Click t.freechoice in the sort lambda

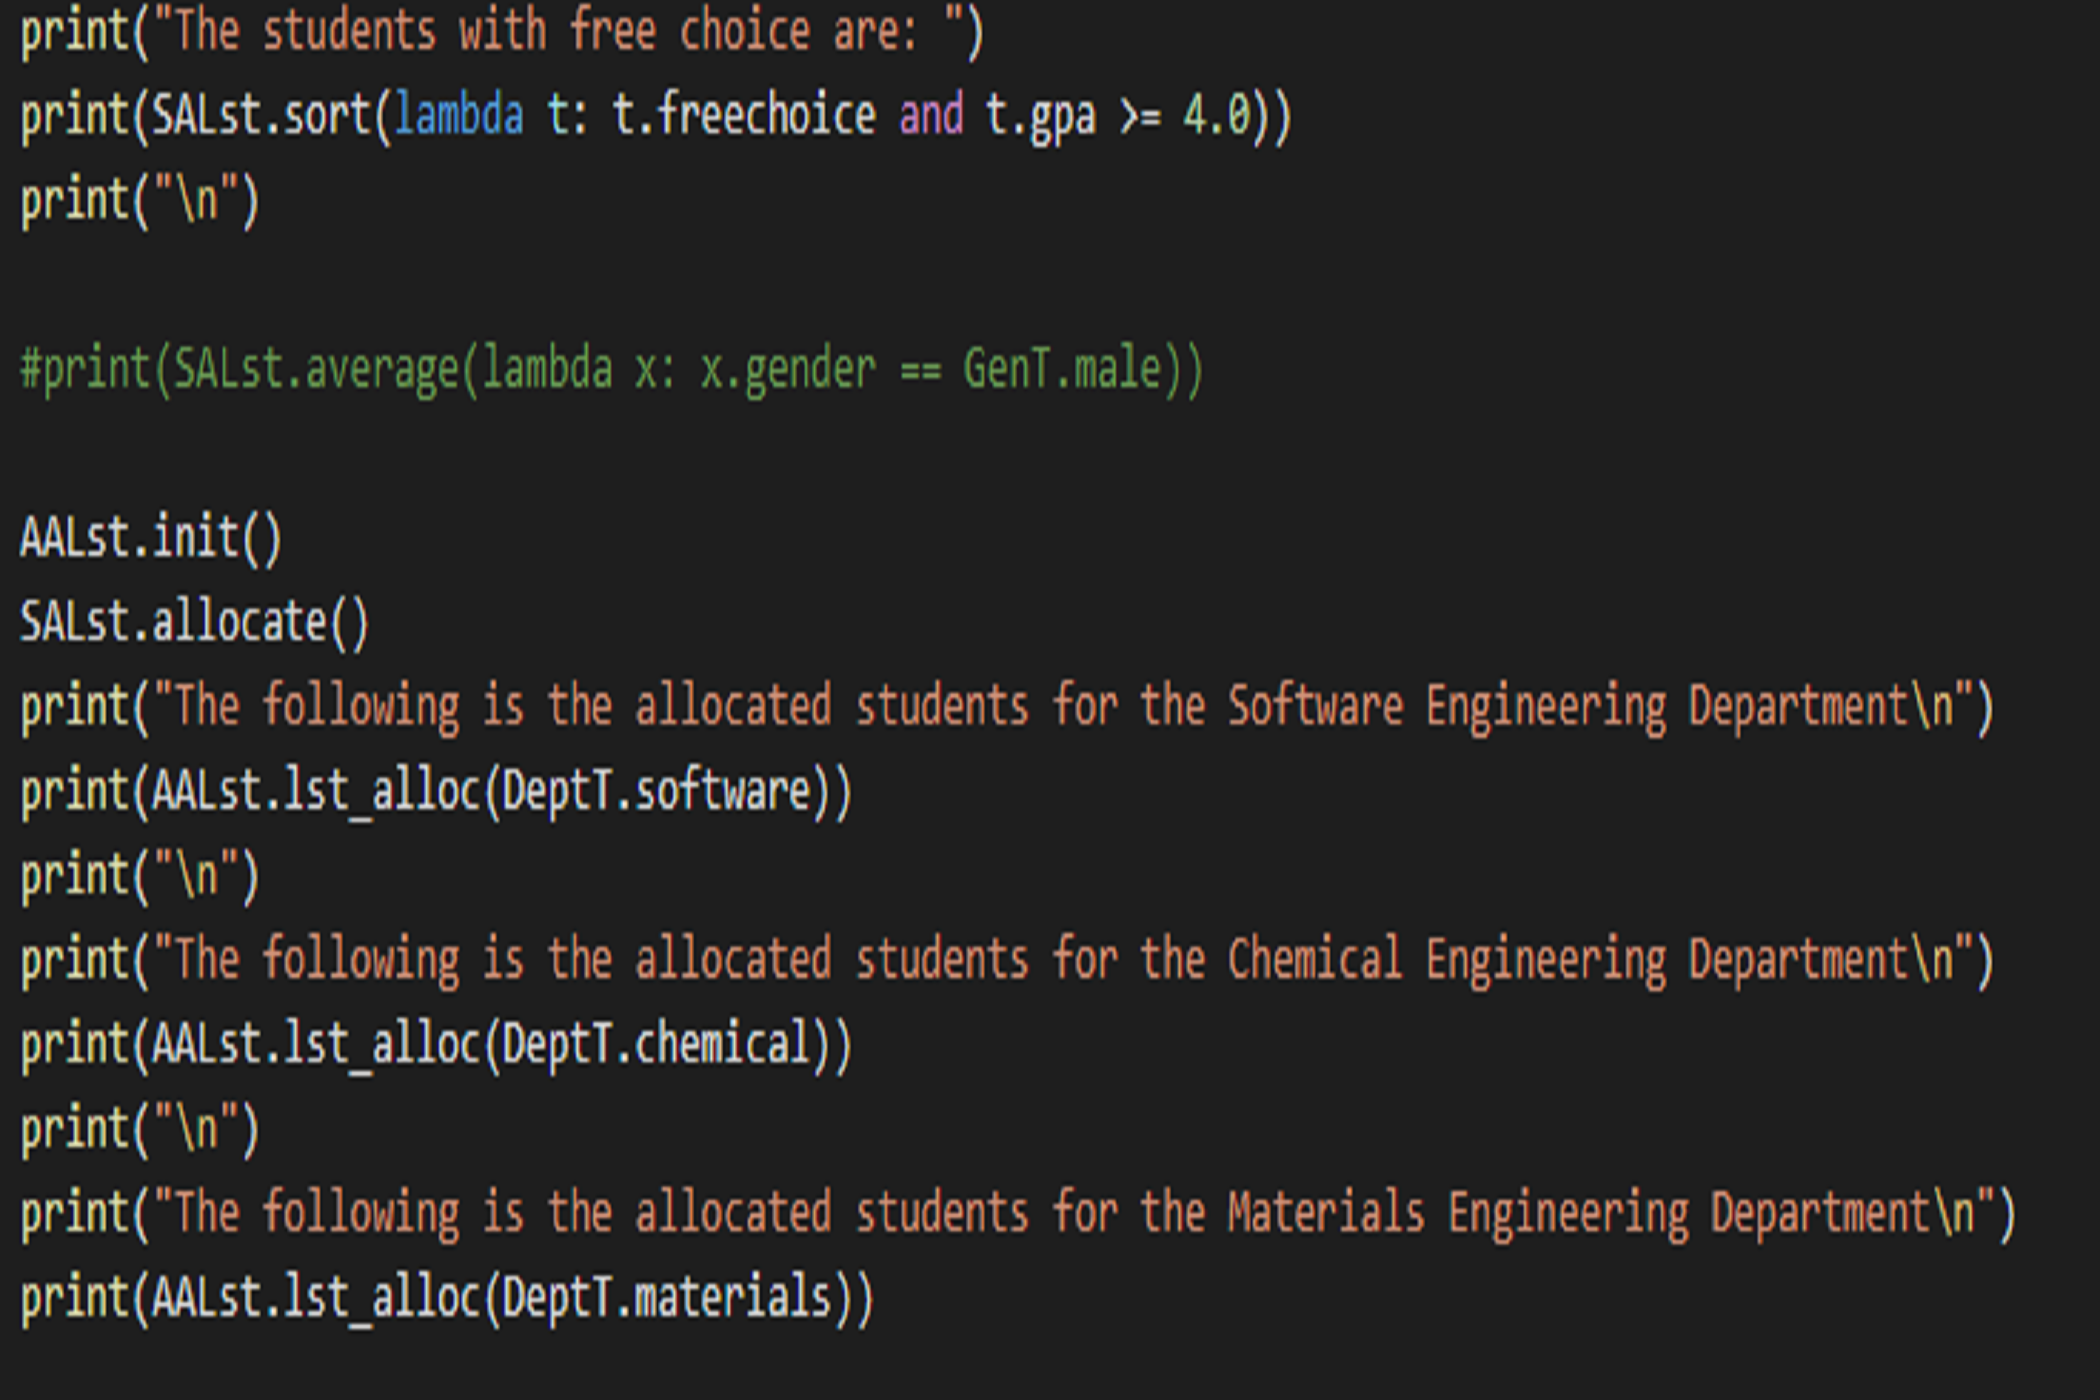click(x=744, y=116)
